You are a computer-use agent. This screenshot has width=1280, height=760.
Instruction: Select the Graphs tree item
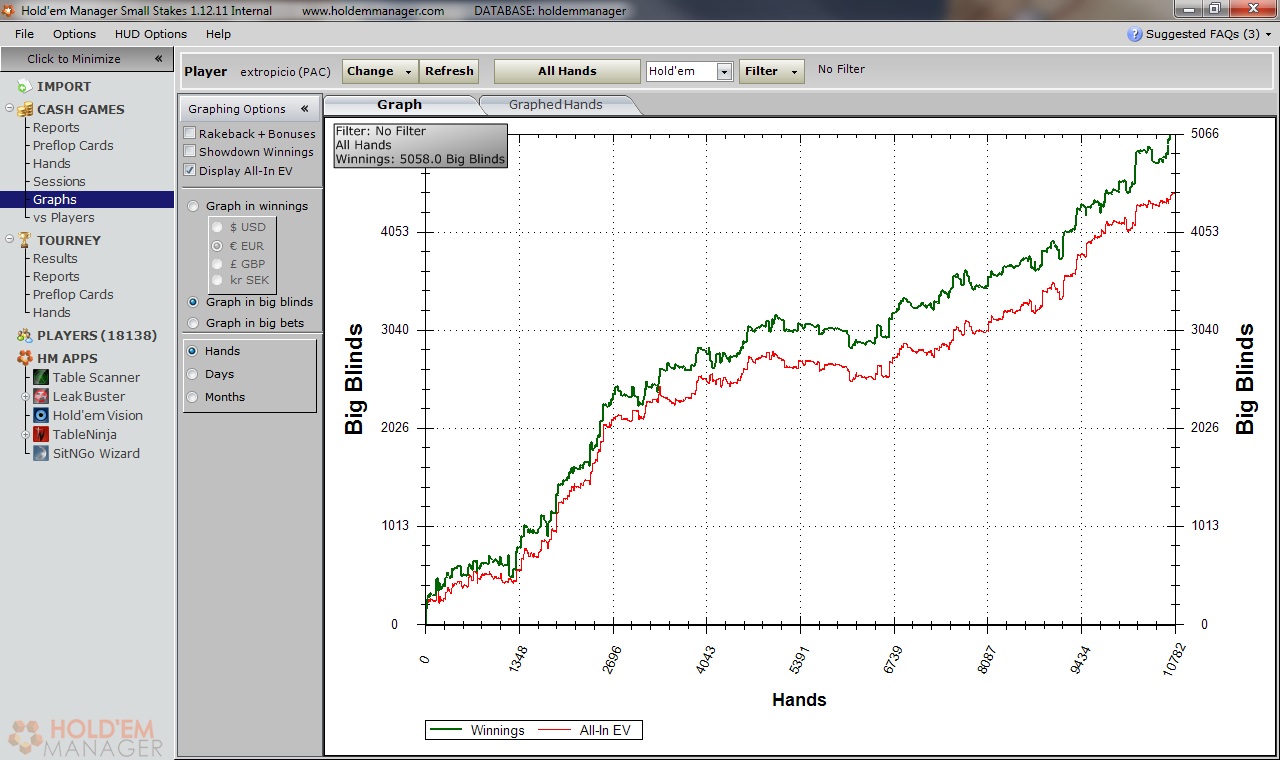55,199
